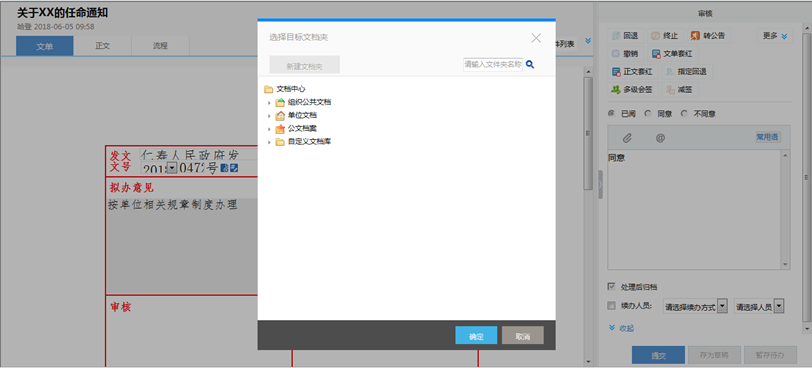
Task: Click opinion textarea scrollbar down arrow
Action: [x=786, y=264]
